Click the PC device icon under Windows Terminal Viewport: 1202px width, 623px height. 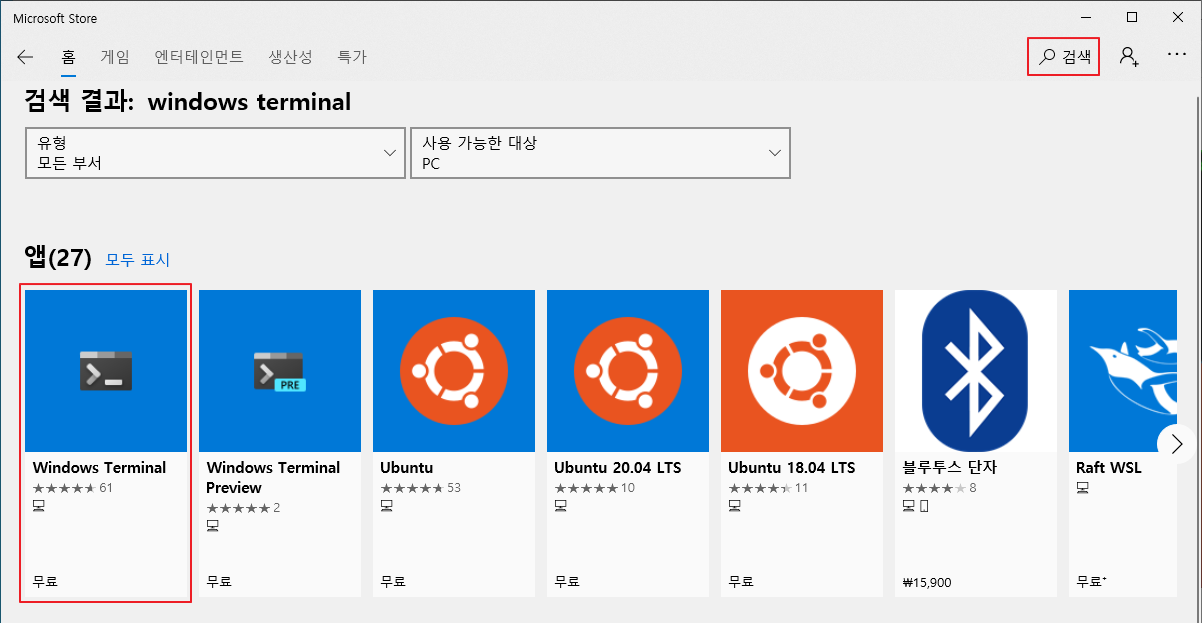click(39, 507)
